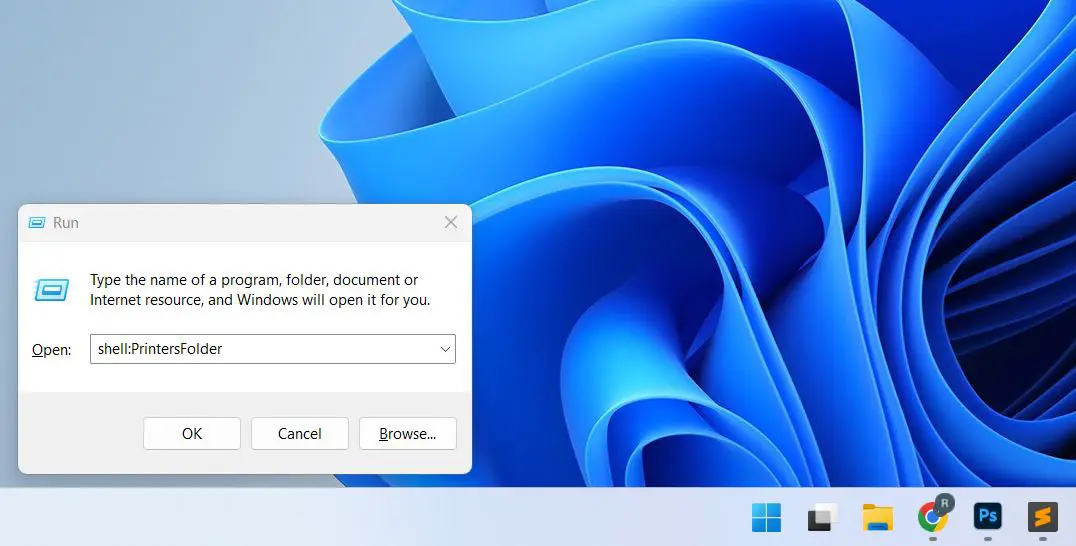Cancel the Run dialog
Image resolution: width=1076 pixels, height=546 pixels.
300,434
